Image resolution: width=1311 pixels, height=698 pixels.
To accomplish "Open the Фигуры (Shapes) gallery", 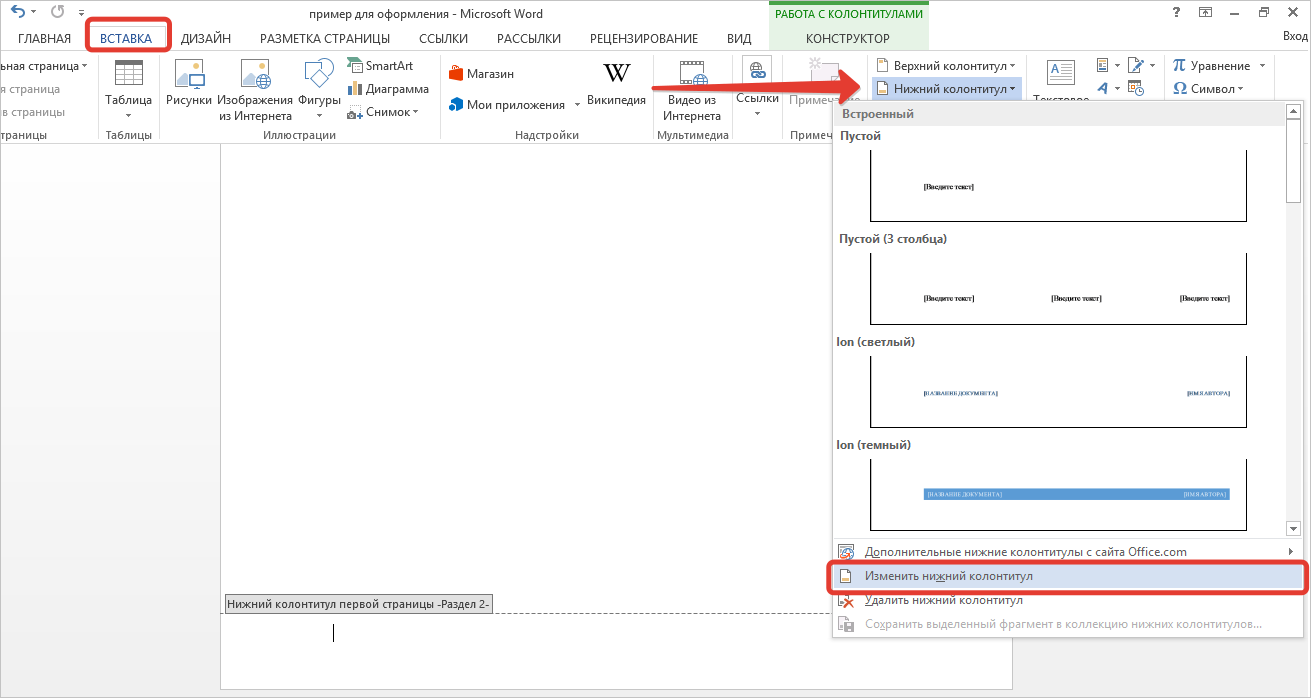I will pyautogui.click(x=319, y=76).
